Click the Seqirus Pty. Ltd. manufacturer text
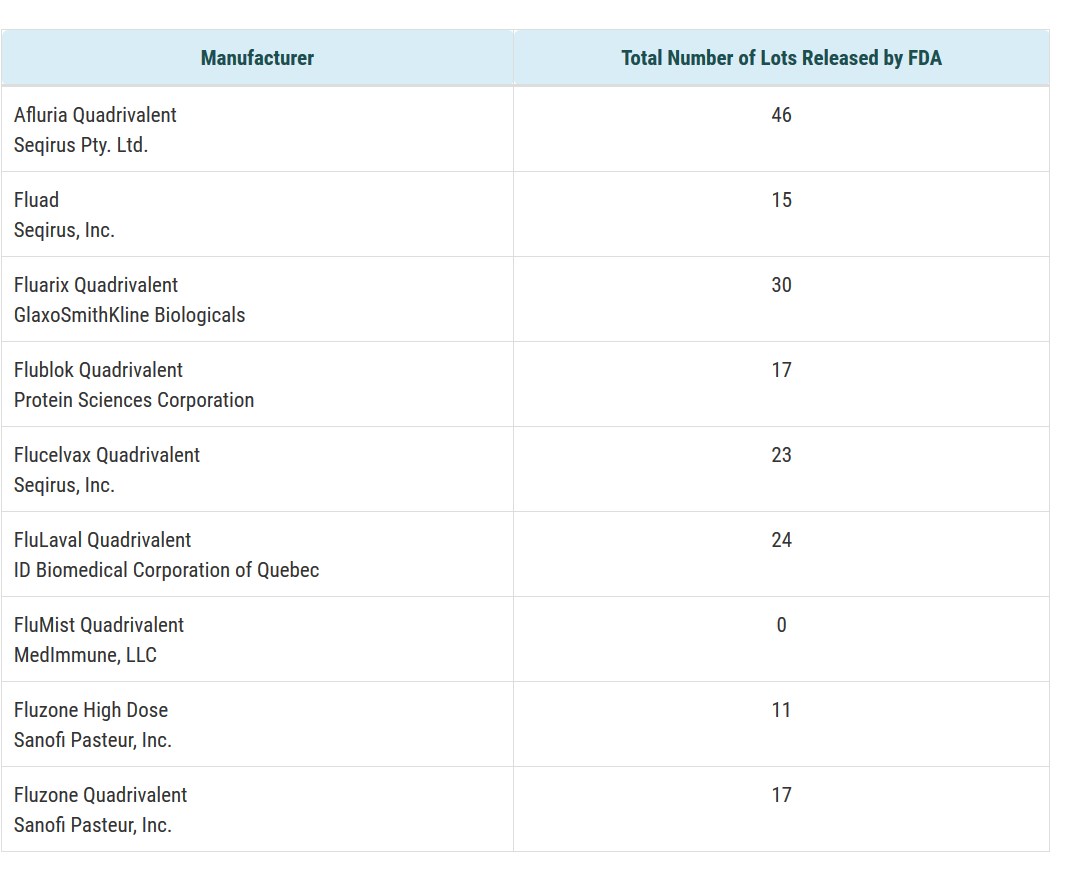Viewport: 1066px width, 876px height. click(81, 145)
